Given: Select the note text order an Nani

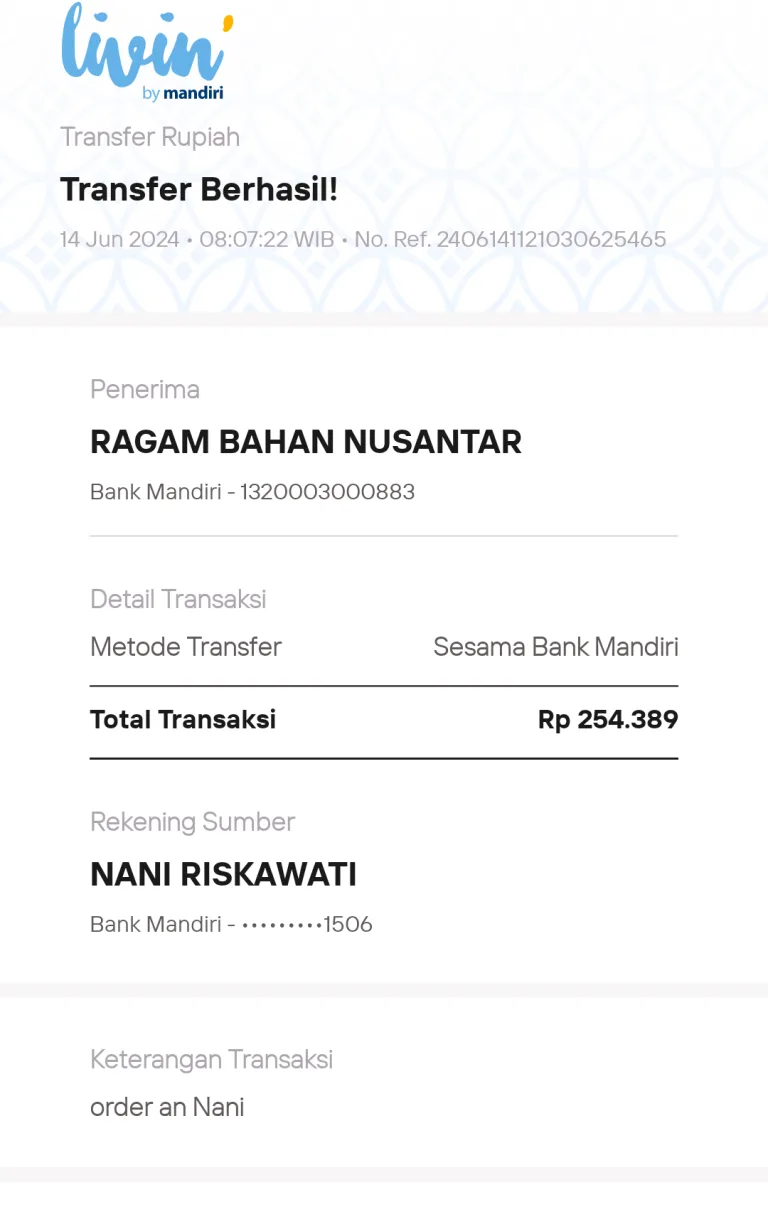Looking at the screenshot, I should [167, 1107].
